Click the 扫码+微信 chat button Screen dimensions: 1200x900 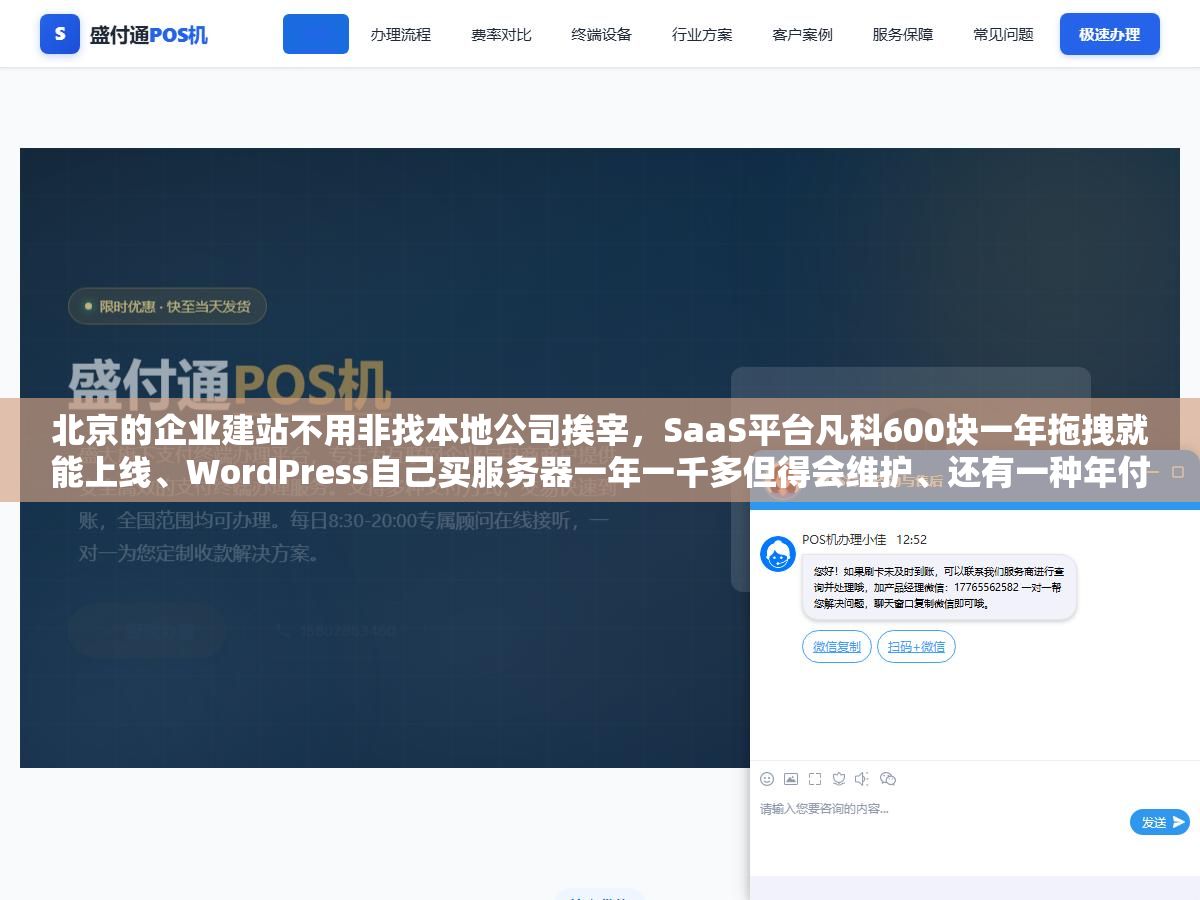click(916, 647)
